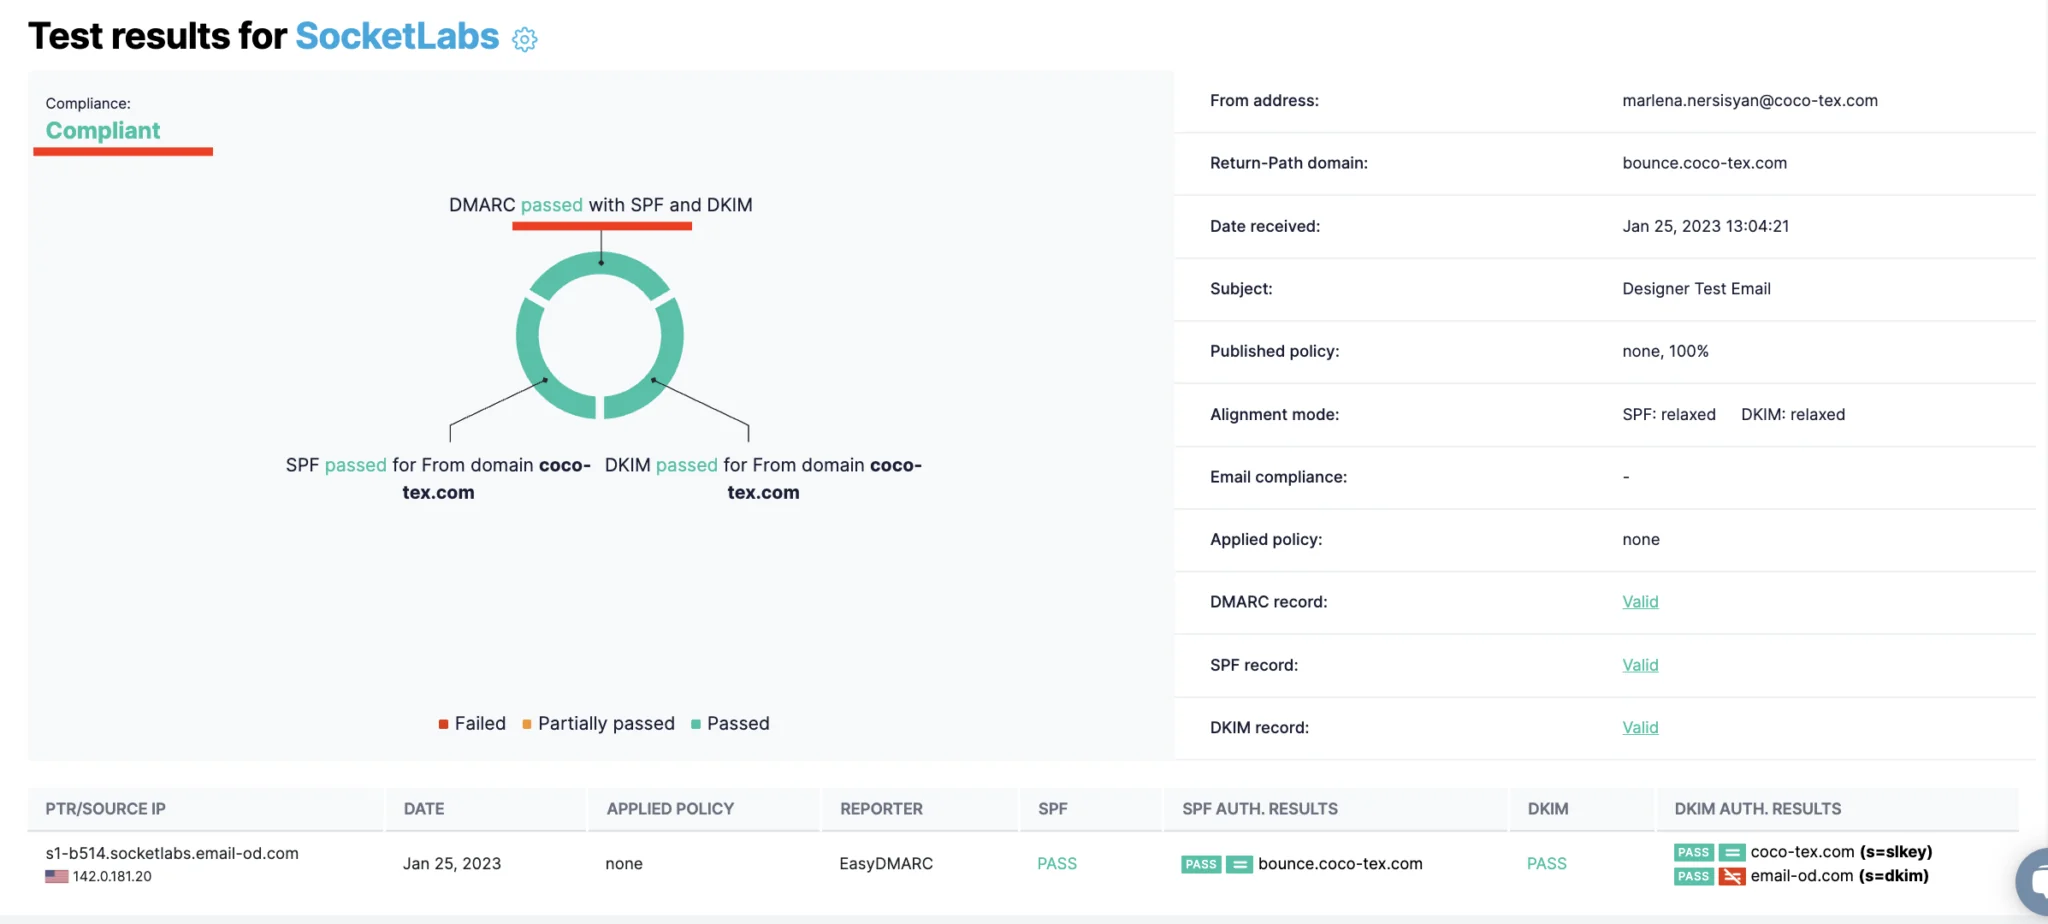Click aligned equals icon beside bounce.coco-tex.com
The height and width of the screenshot is (924, 2048).
click(x=1239, y=864)
